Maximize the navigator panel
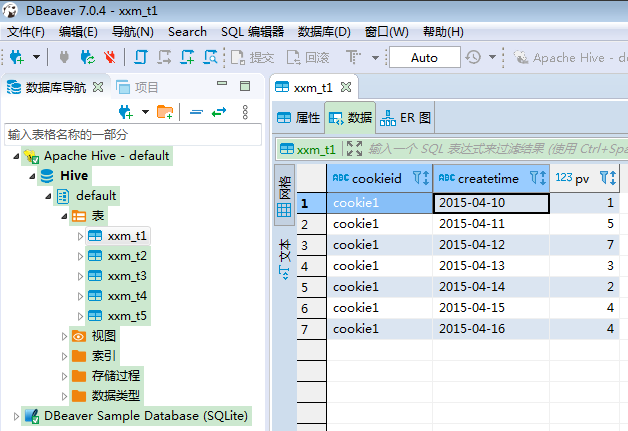 tap(245, 86)
